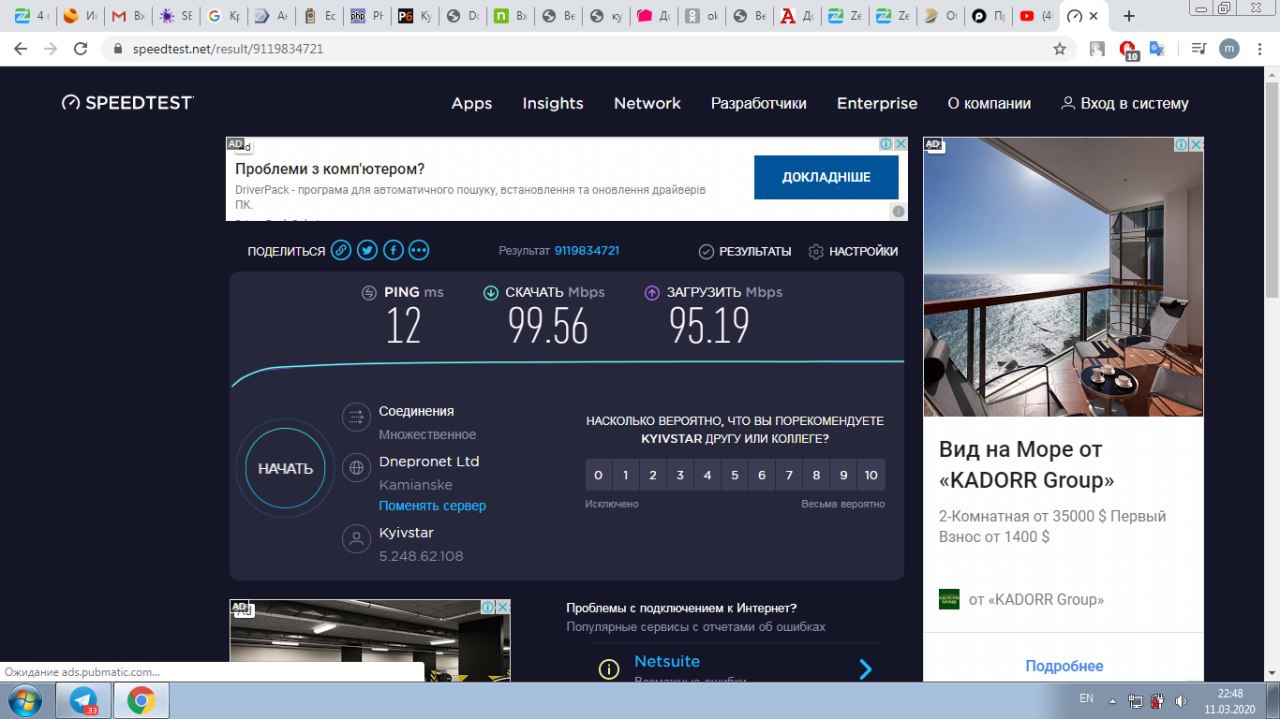
Task: Close the top DriverPack ad banner
Action: click(x=899, y=144)
